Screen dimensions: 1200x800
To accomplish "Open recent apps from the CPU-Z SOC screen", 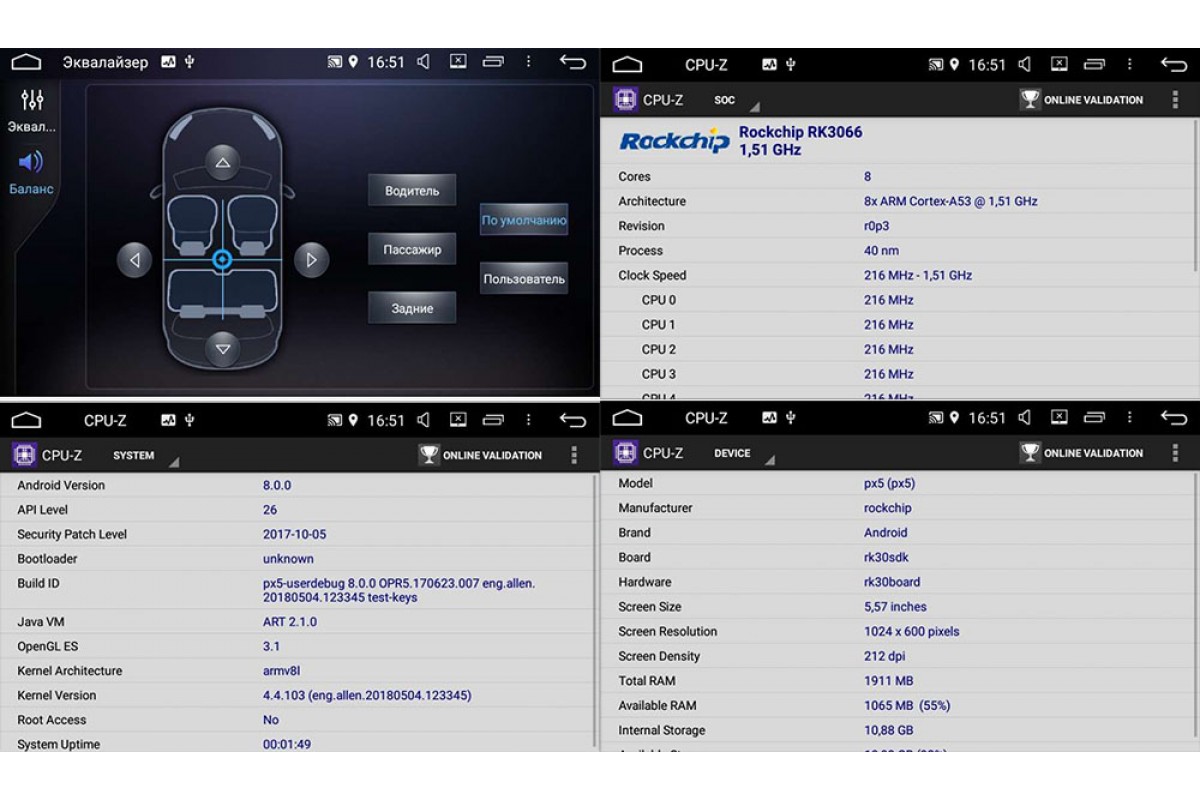I will click(1094, 64).
